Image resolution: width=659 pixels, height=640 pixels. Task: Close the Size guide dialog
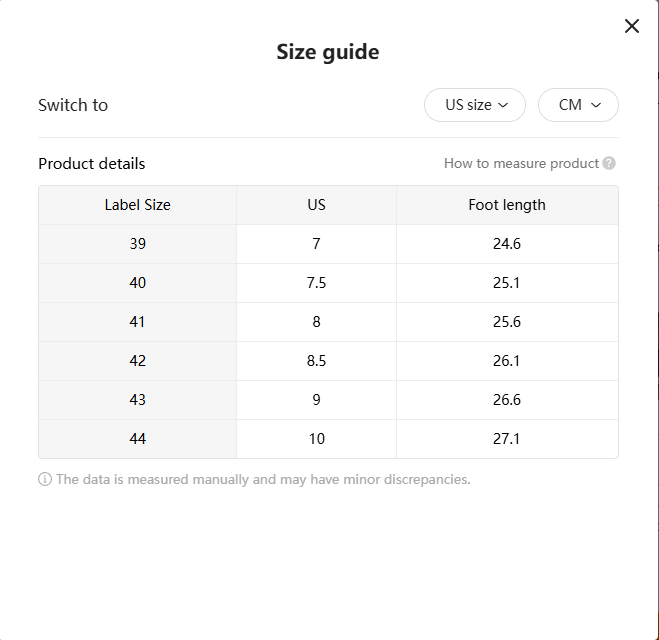point(631,26)
